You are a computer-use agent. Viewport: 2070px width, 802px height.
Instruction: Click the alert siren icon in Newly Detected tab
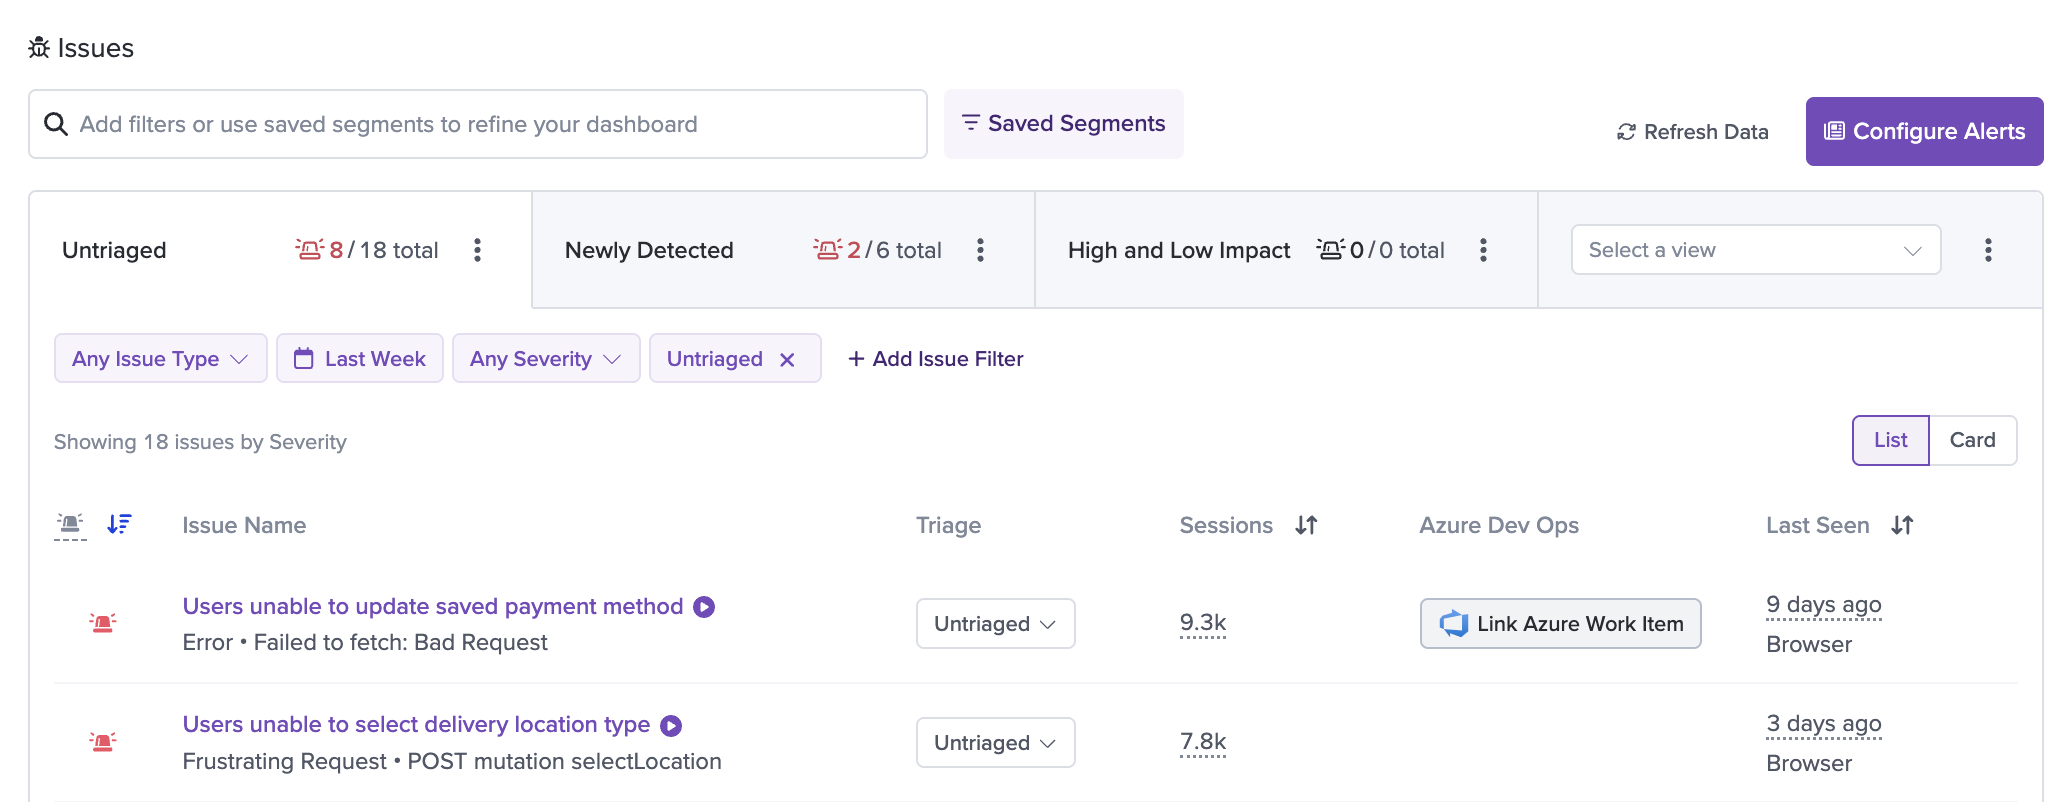(827, 249)
